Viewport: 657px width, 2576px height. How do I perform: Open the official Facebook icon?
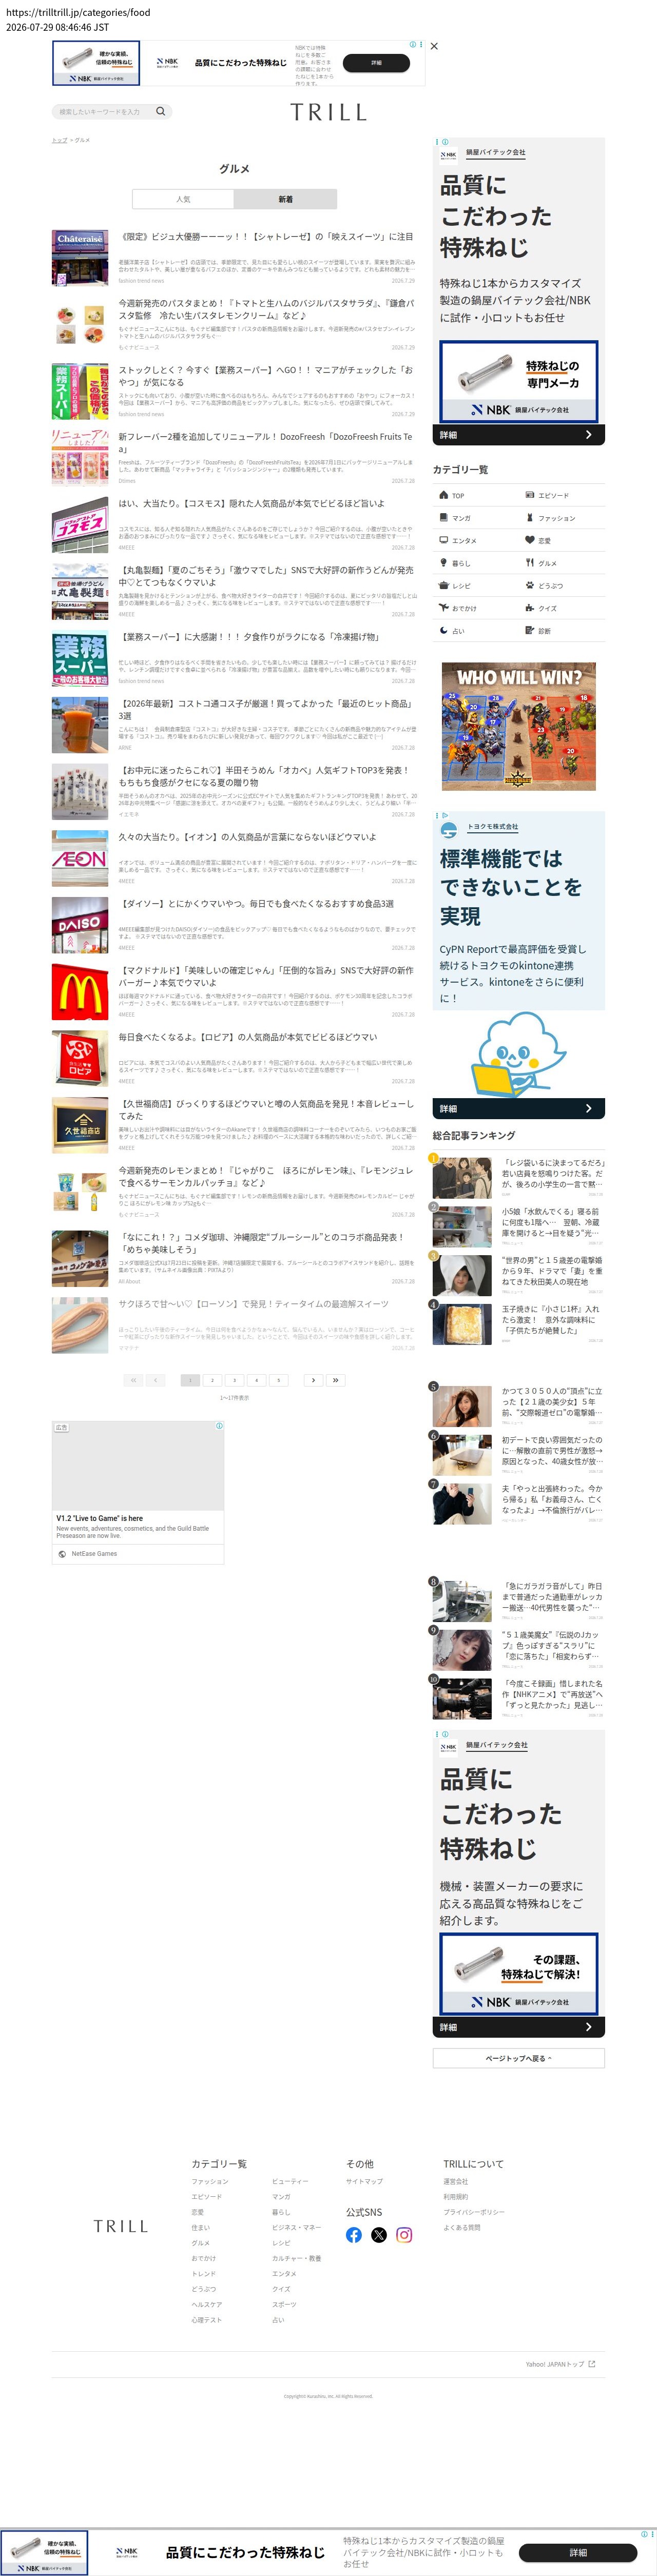(354, 2234)
